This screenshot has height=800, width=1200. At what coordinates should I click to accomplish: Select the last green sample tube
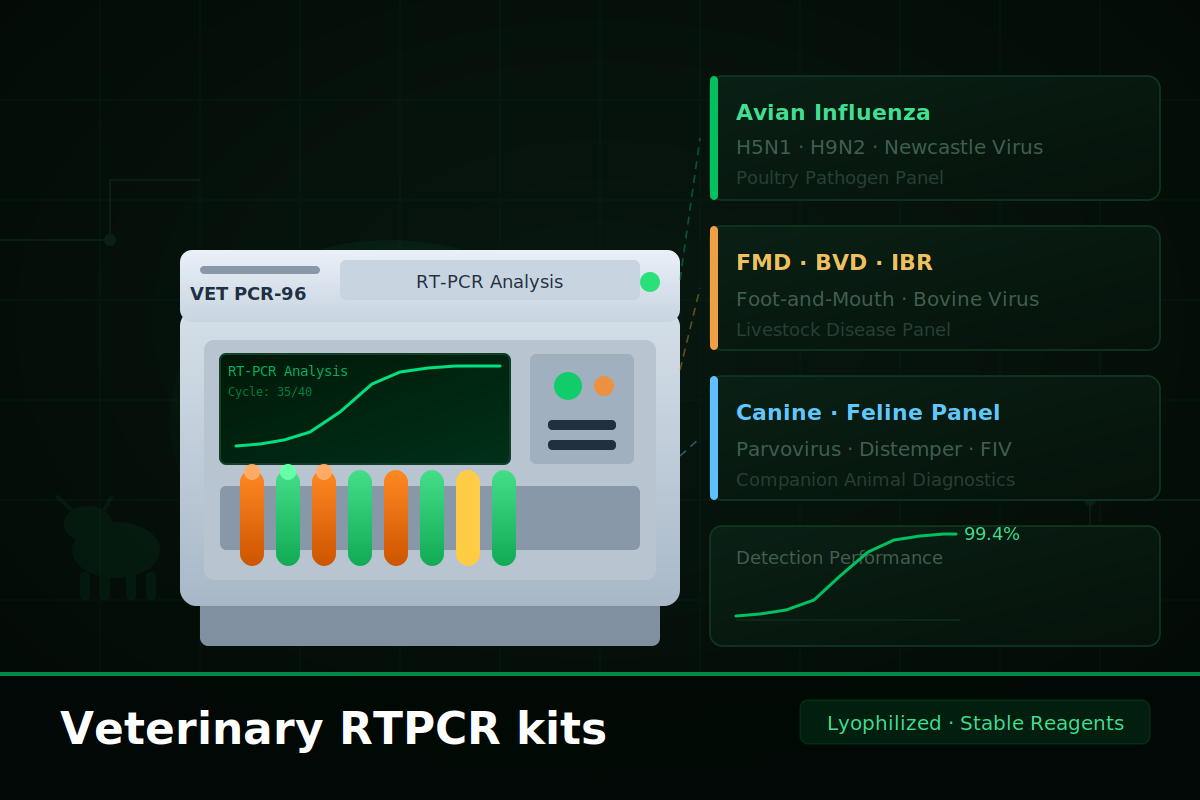504,518
